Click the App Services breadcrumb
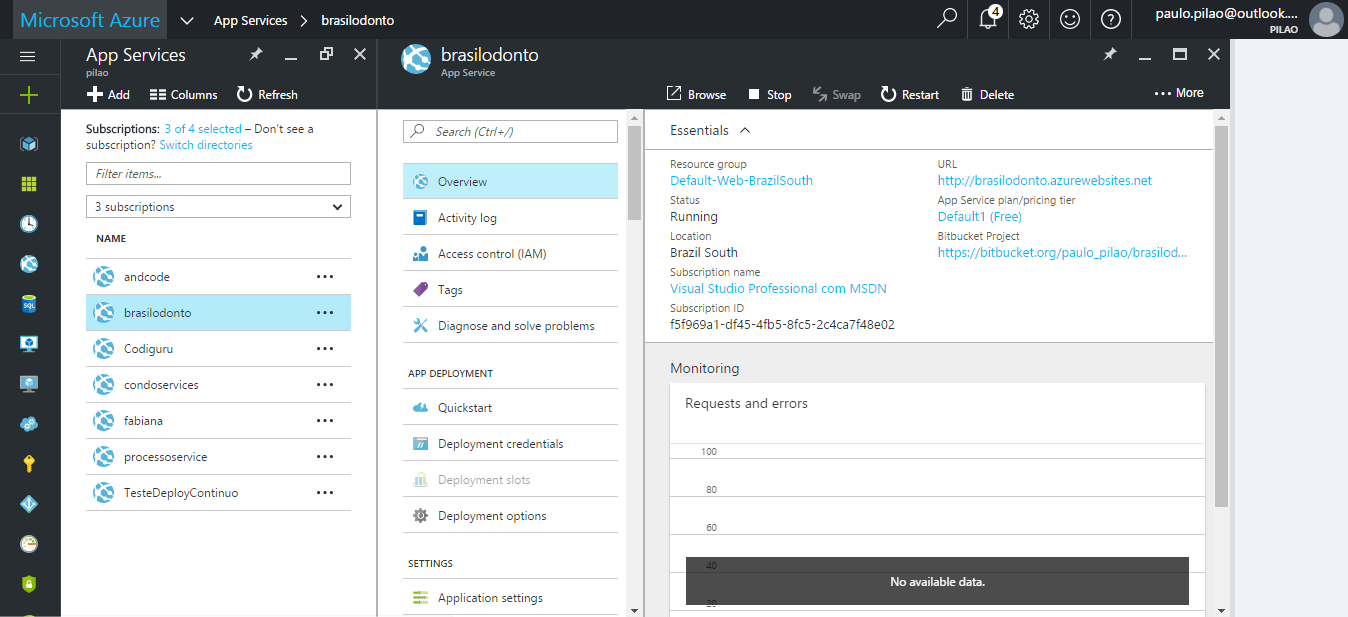Viewport: 1348px width, 617px height. [250, 20]
